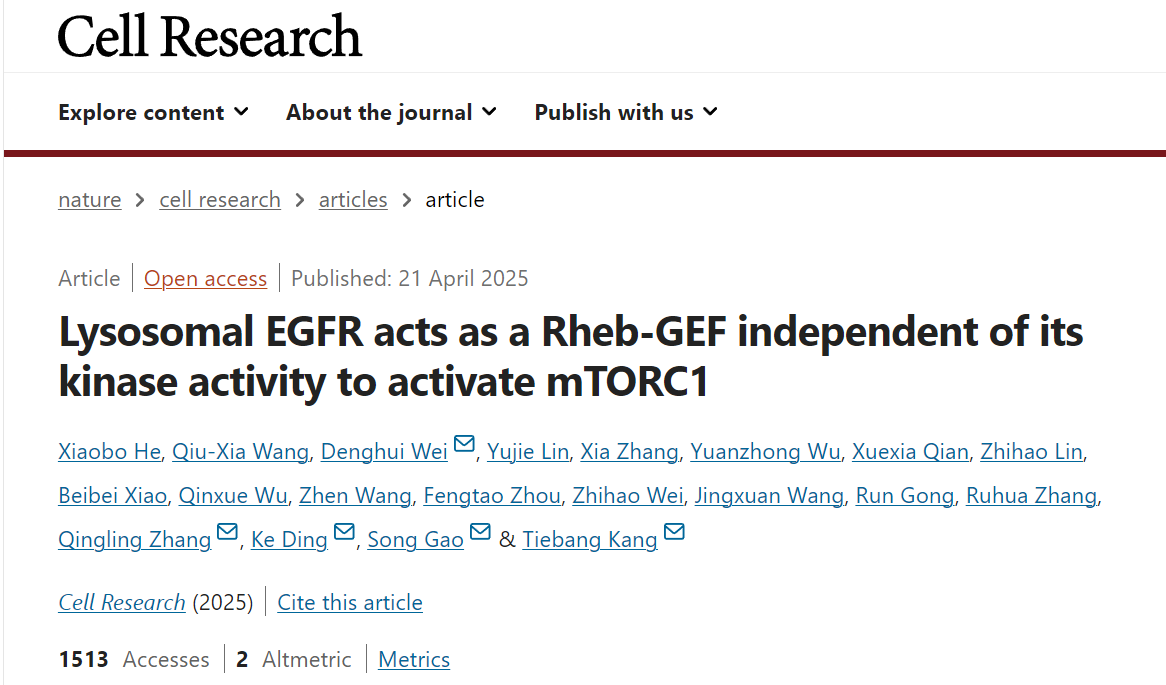
Task: Open author Xiaobo He's profile
Action: tap(109, 452)
